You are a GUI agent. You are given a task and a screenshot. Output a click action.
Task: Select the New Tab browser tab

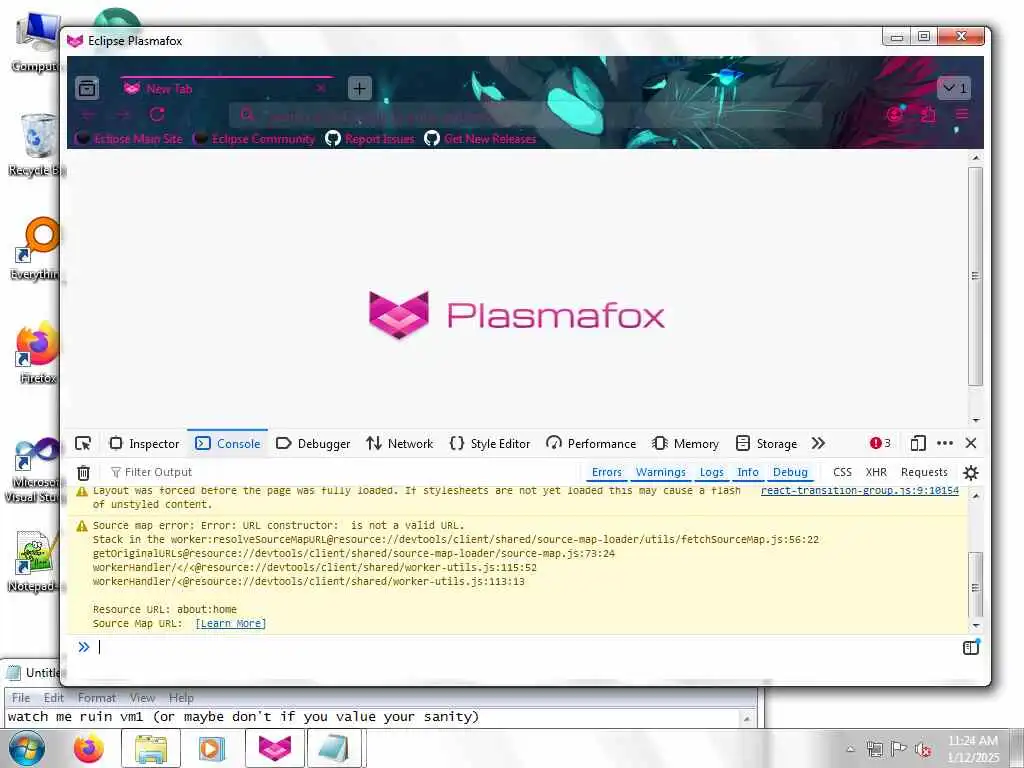[226, 88]
